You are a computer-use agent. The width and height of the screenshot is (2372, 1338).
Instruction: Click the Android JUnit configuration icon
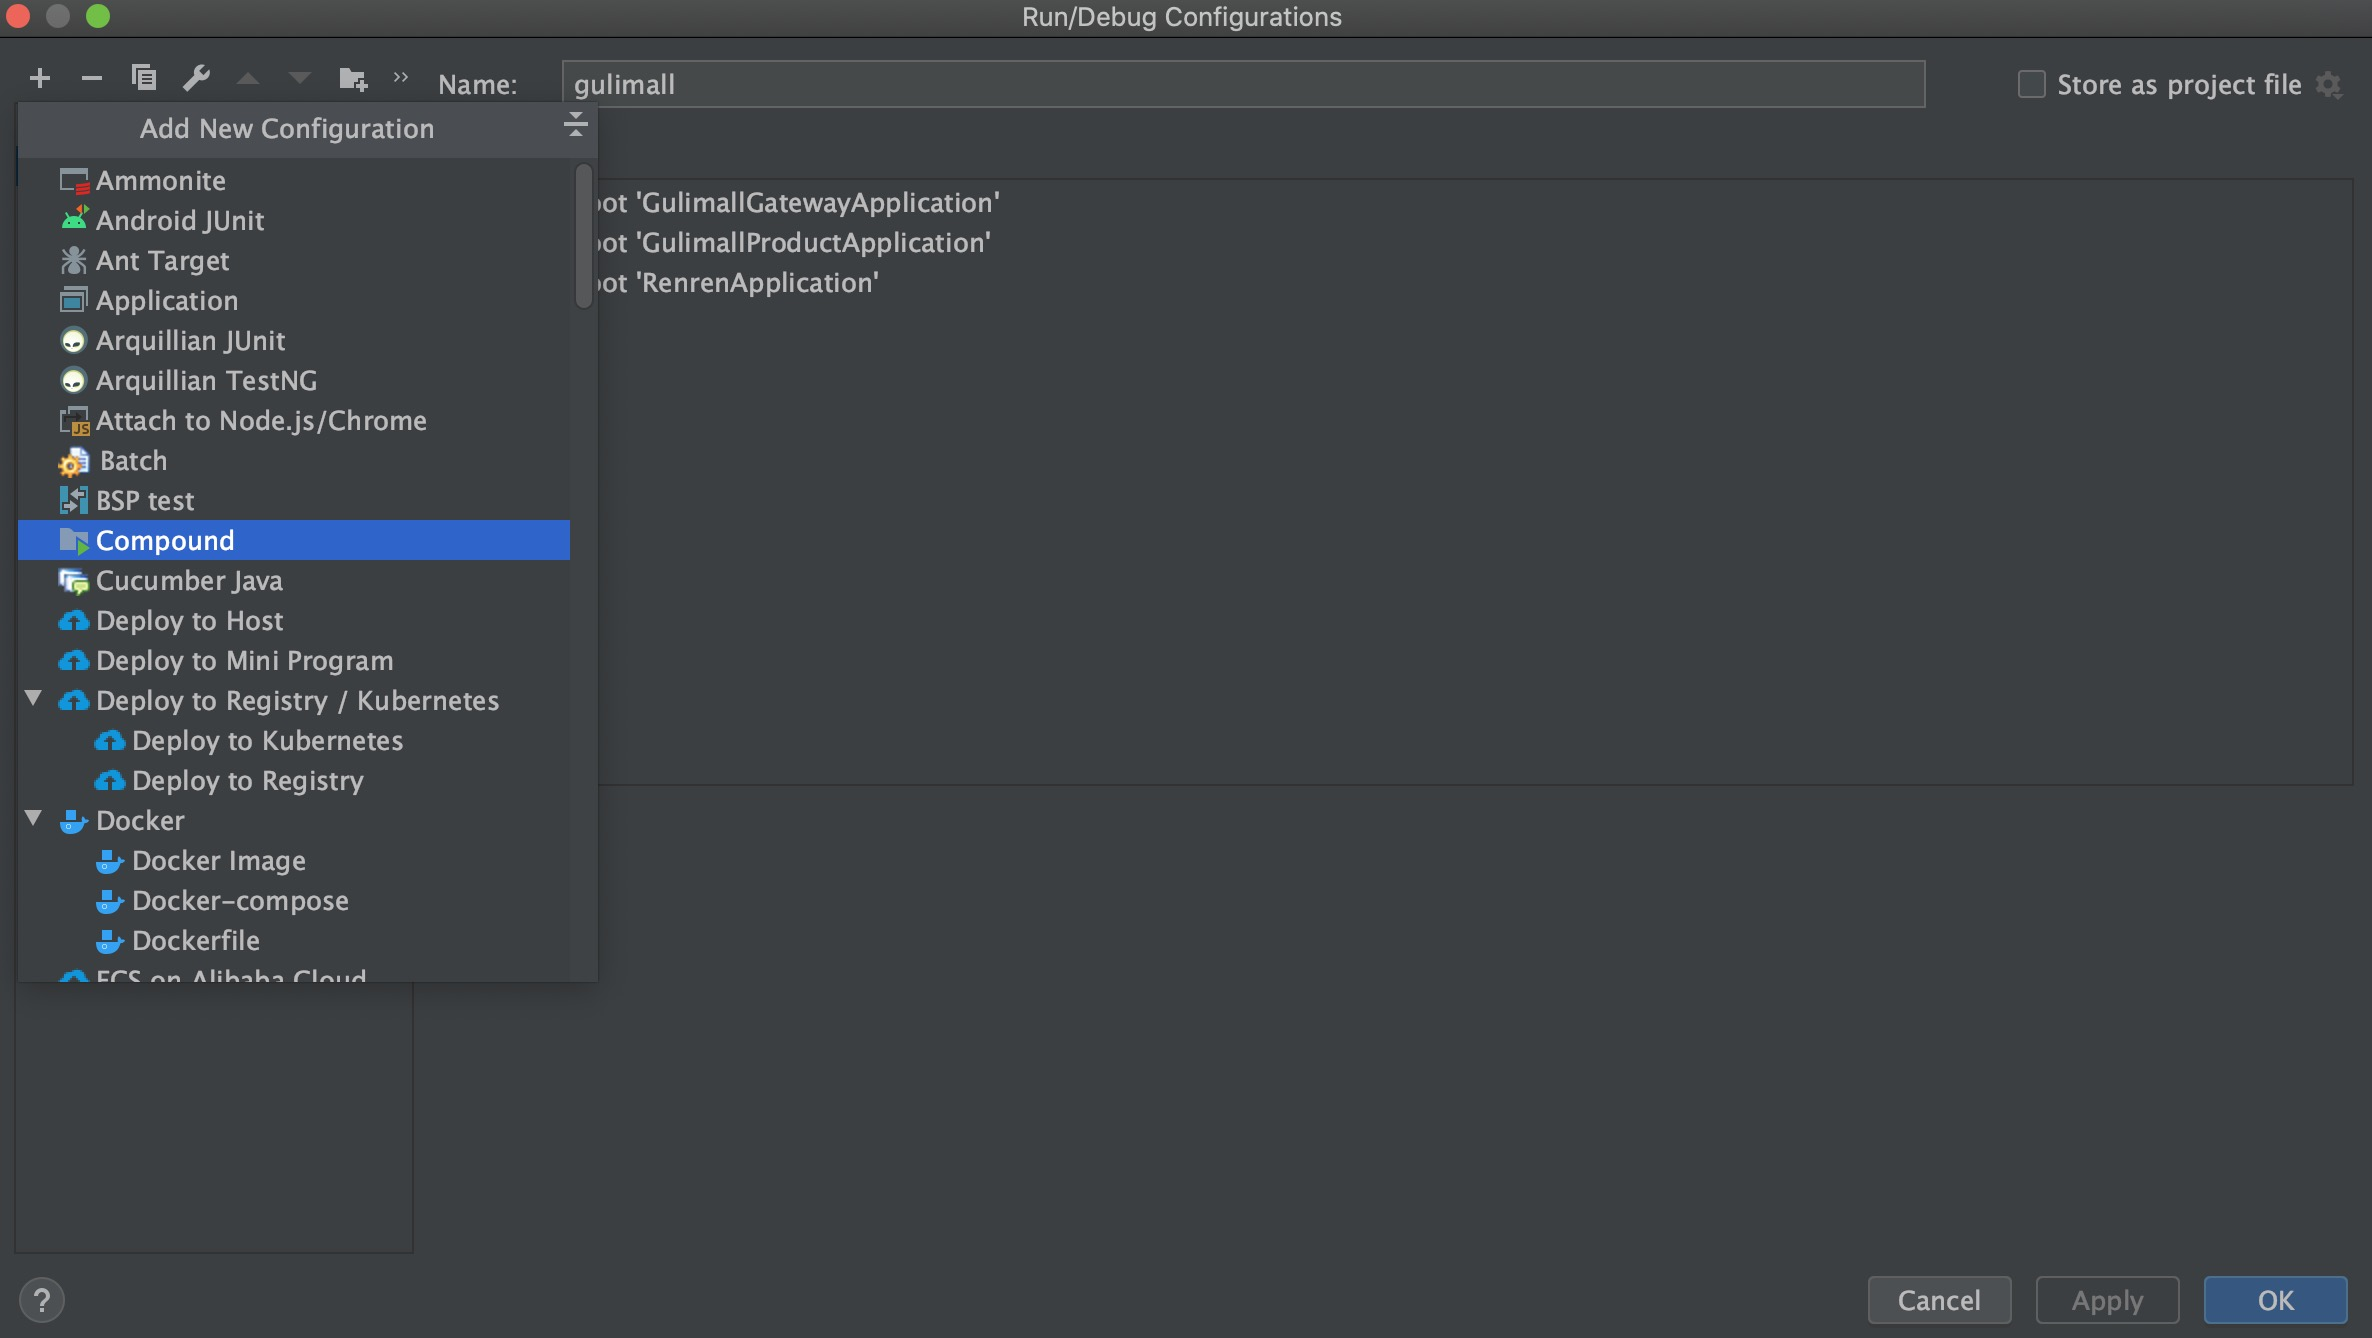pos(72,218)
